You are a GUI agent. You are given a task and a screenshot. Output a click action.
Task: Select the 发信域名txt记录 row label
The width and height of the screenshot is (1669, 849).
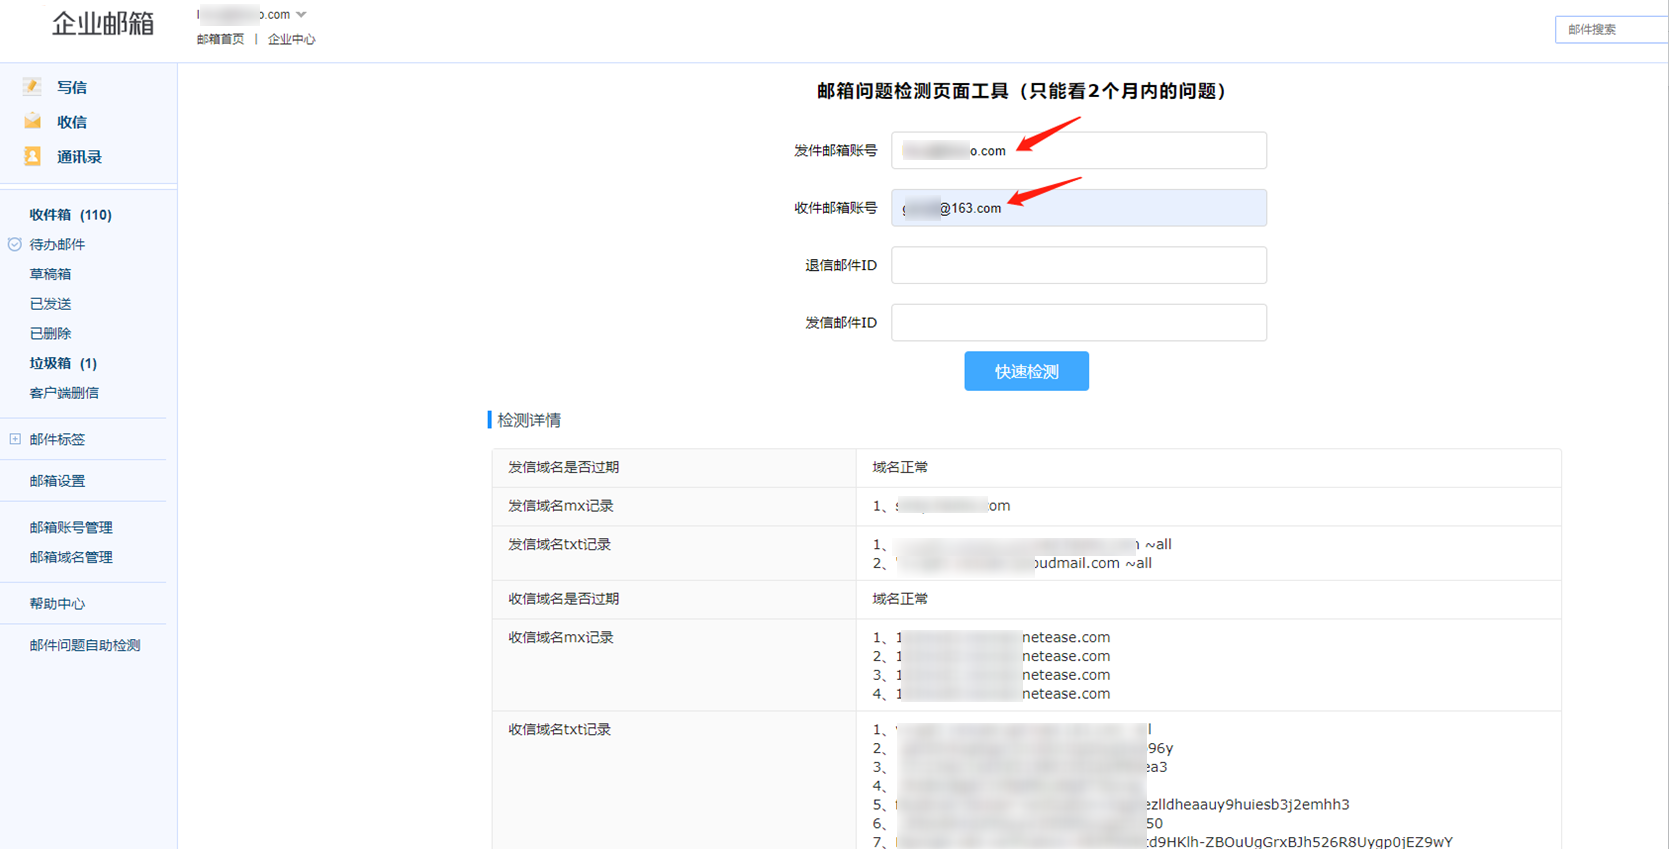point(560,545)
